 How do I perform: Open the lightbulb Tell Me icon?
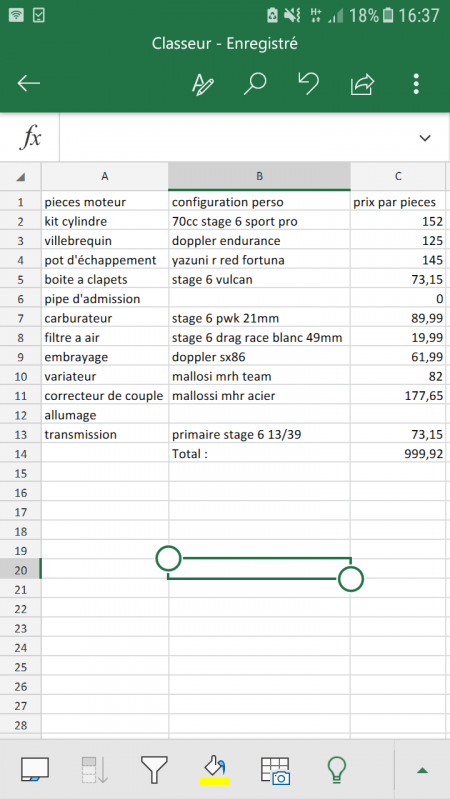(x=337, y=769)
